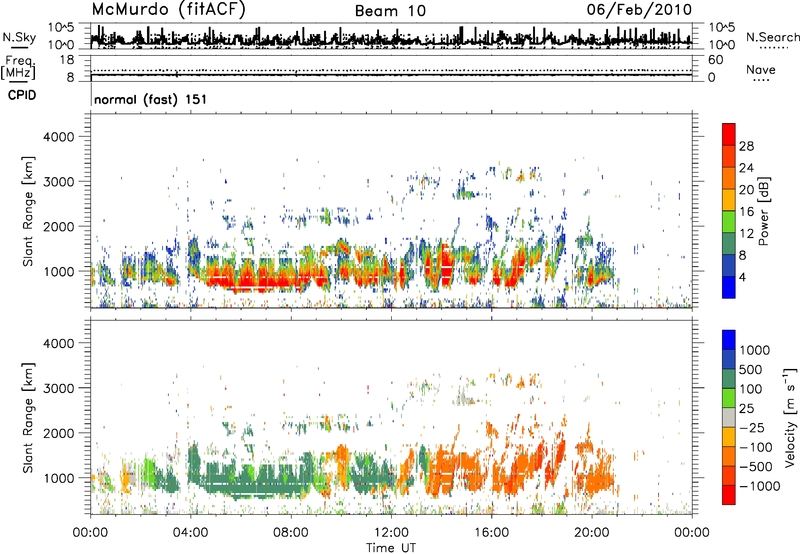Select the 24 label on power colorbar
This screenshot has width=800, height=554.
click(746, 168)
